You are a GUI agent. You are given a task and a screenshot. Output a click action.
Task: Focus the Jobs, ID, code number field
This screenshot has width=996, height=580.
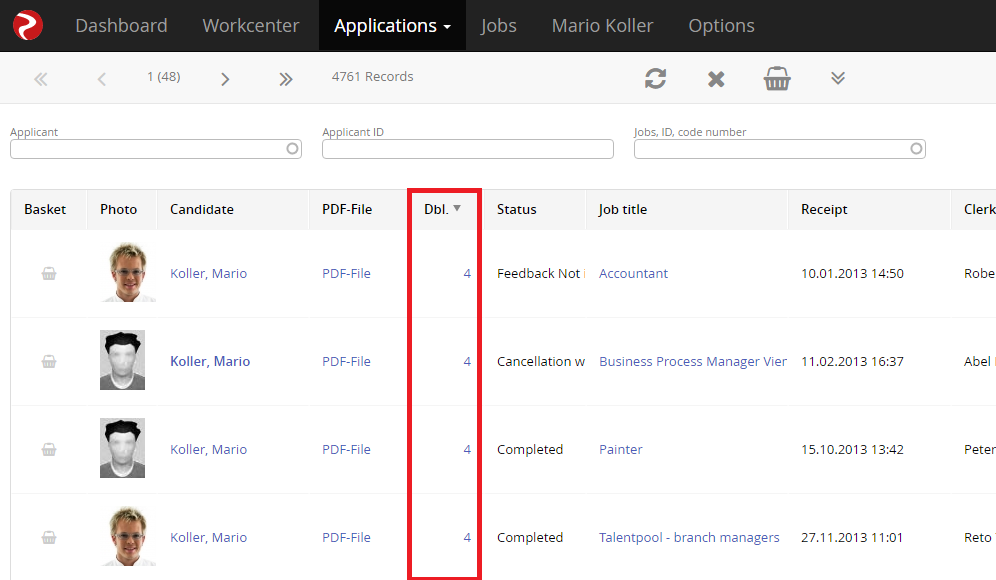click(779, 149)
